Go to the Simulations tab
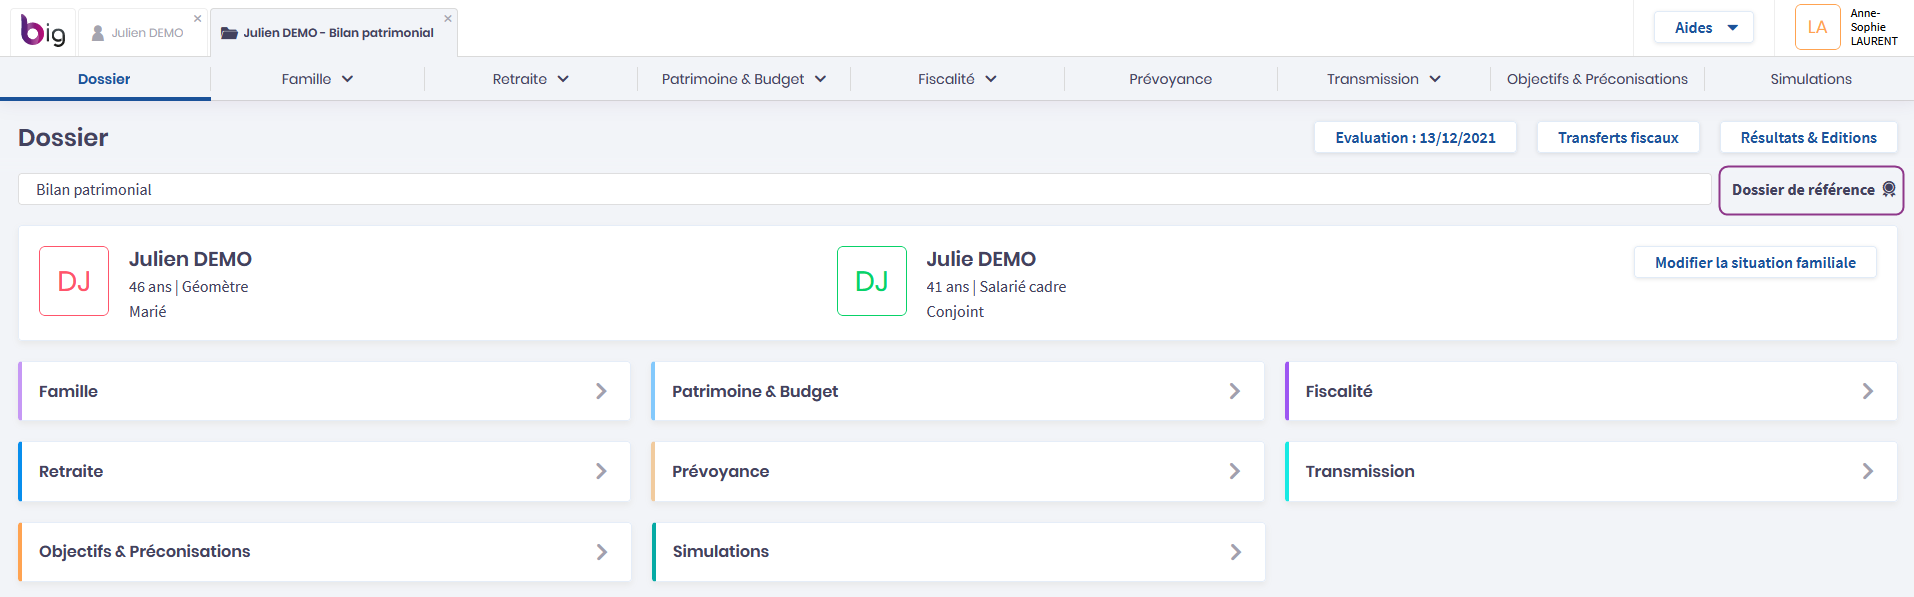This screenshot has width=1914, height=597. click(x=1810, y=79)
